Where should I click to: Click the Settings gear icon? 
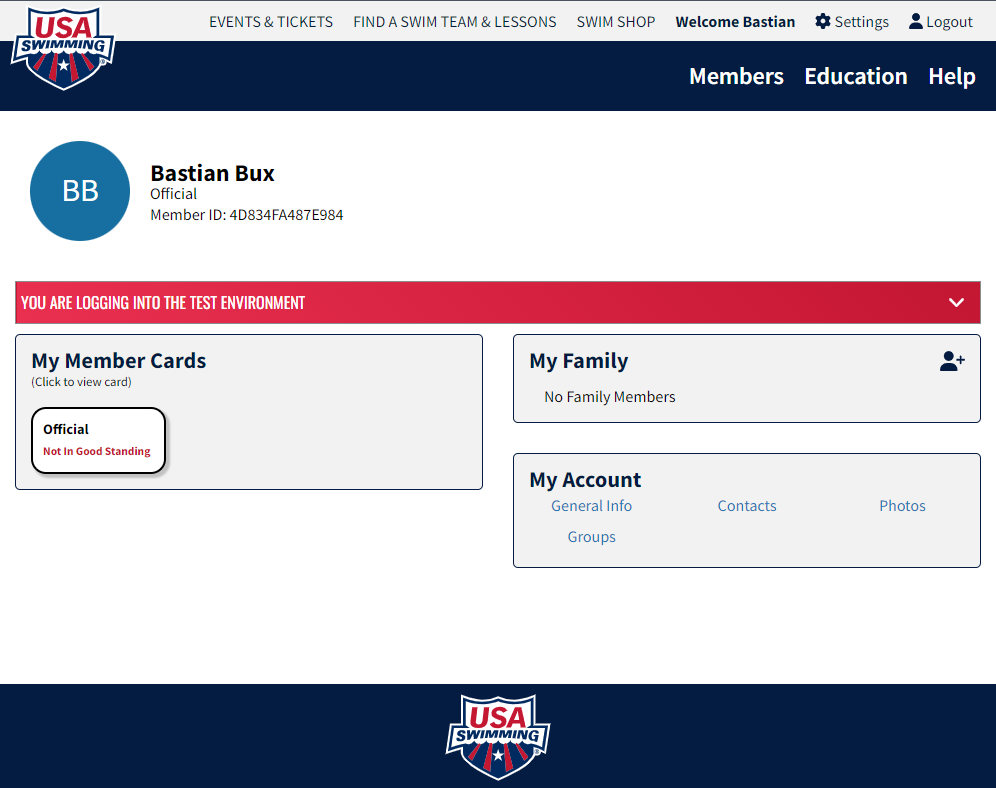(x=823, y=22)
